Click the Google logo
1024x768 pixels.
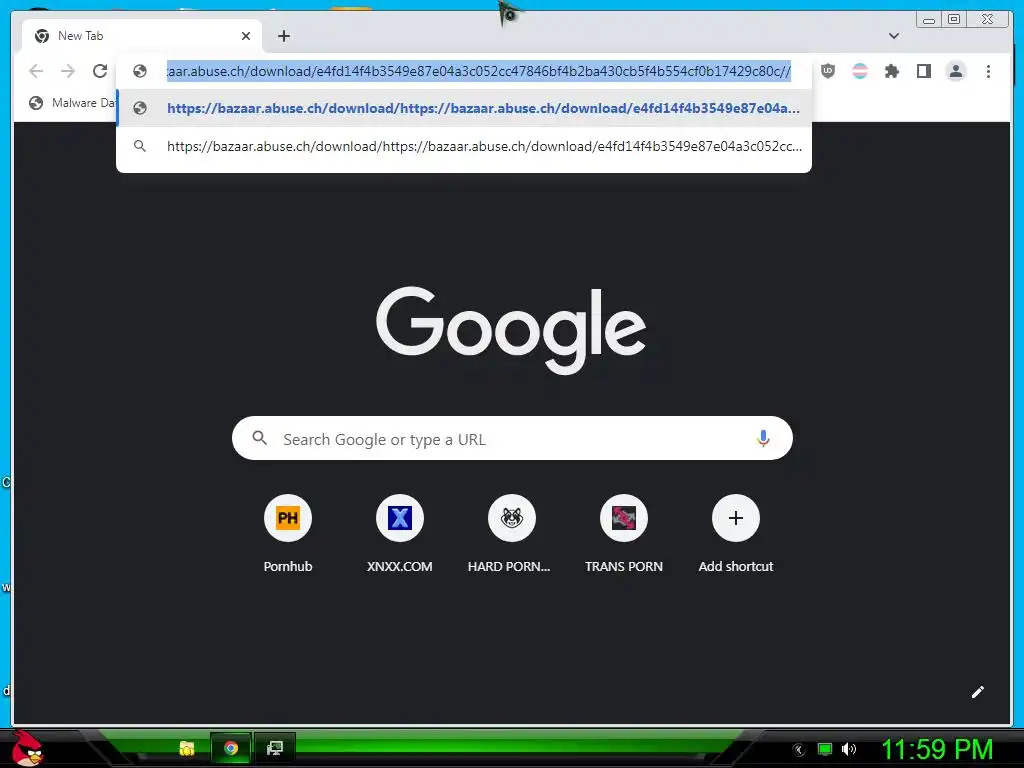click(x=511, y=330)
